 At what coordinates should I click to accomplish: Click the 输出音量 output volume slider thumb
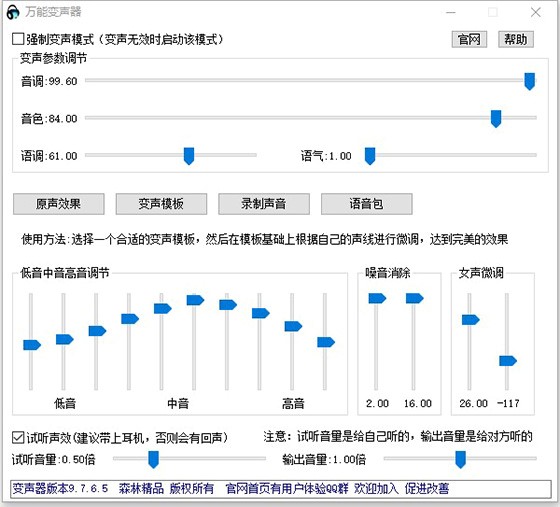[x=461, y=460]
